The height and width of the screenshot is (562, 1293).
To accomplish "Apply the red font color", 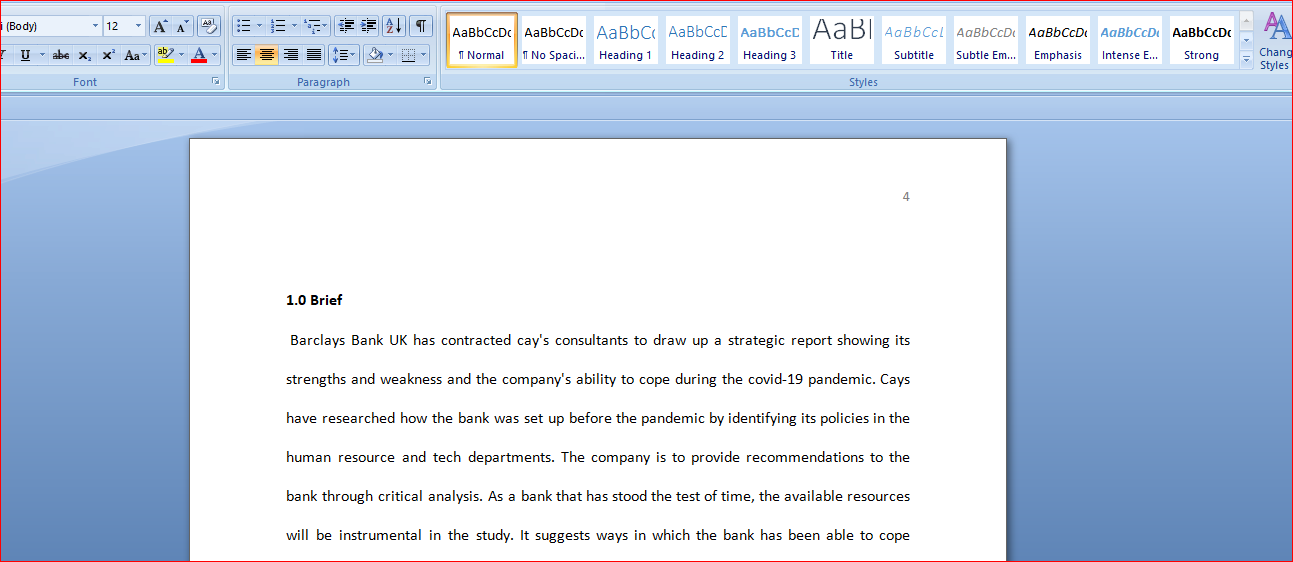I will click(199, 55).
